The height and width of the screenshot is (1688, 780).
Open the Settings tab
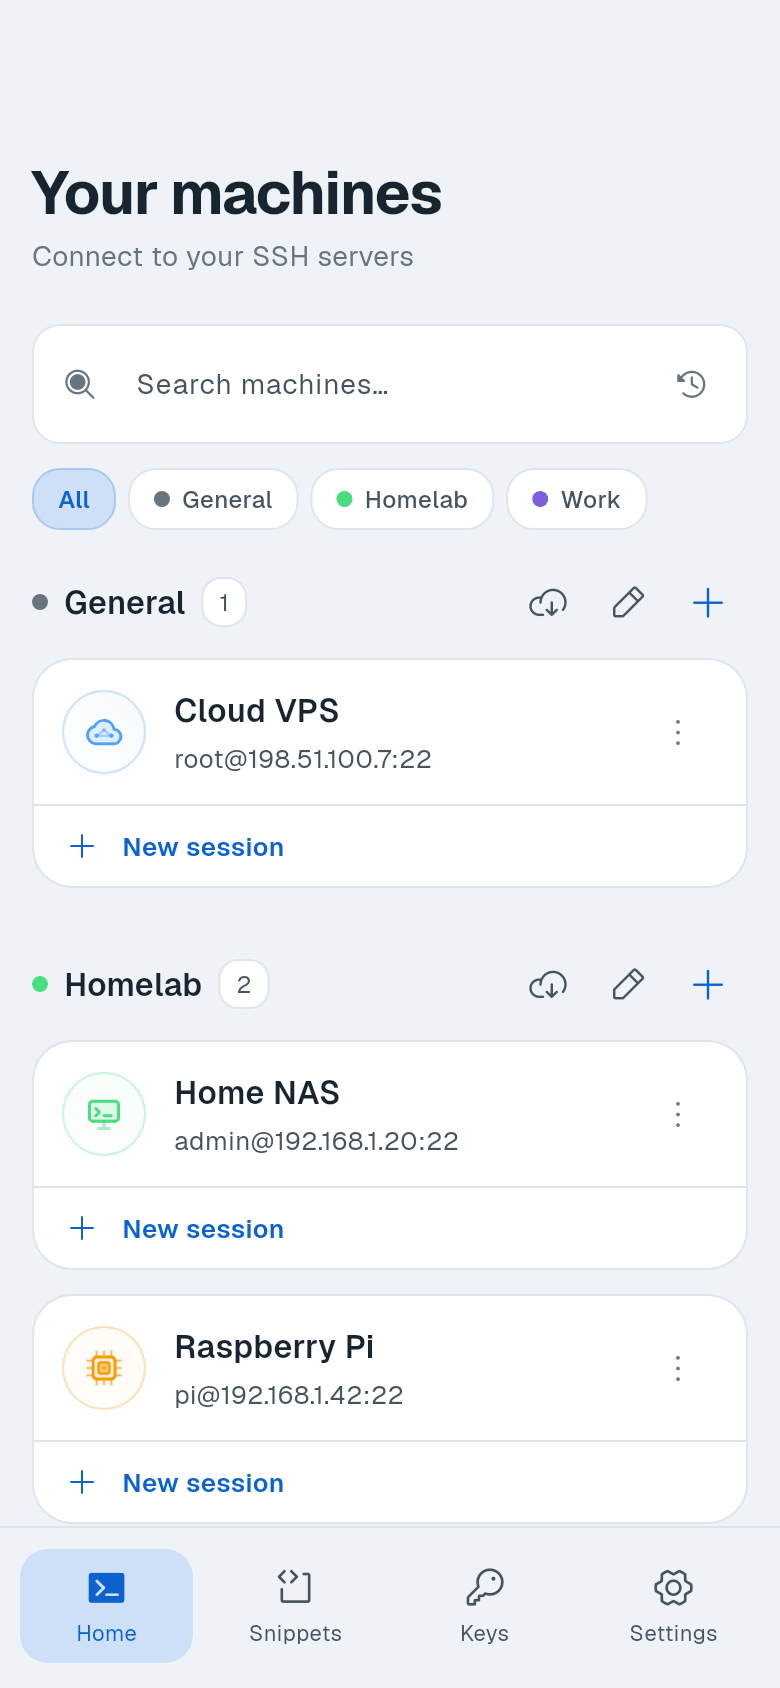(673, 1606)
